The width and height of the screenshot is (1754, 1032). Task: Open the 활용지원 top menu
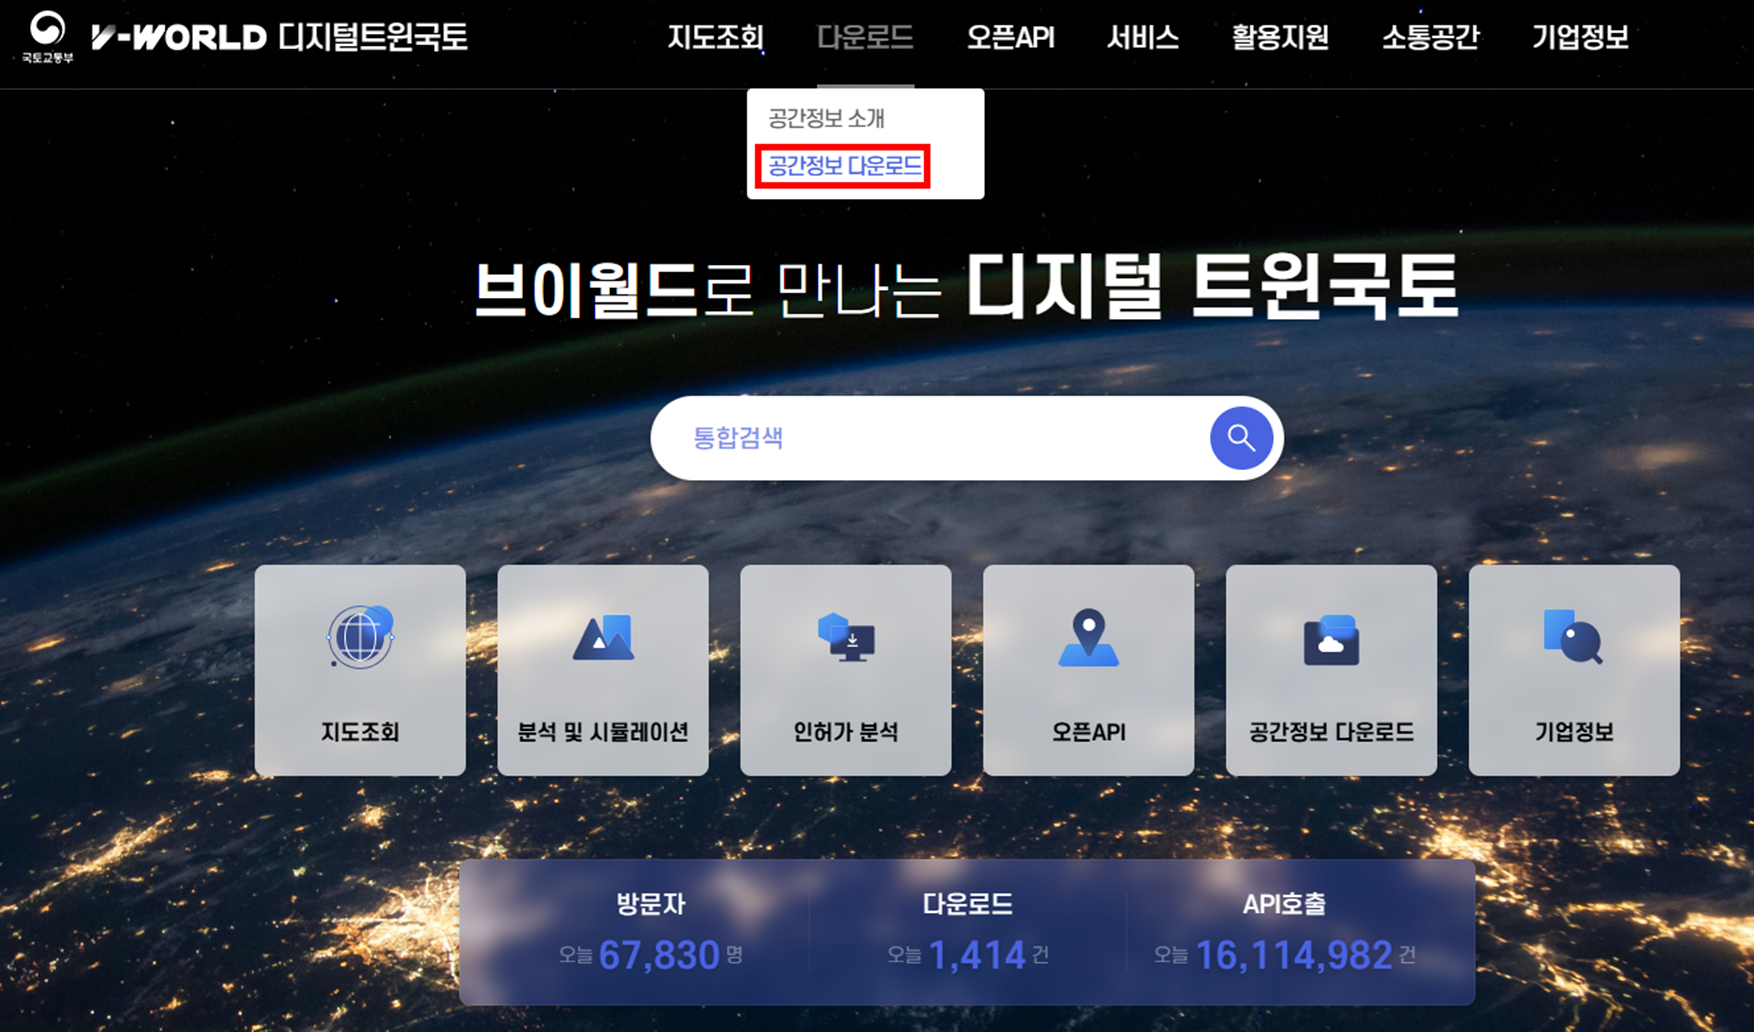(1280, 37)
